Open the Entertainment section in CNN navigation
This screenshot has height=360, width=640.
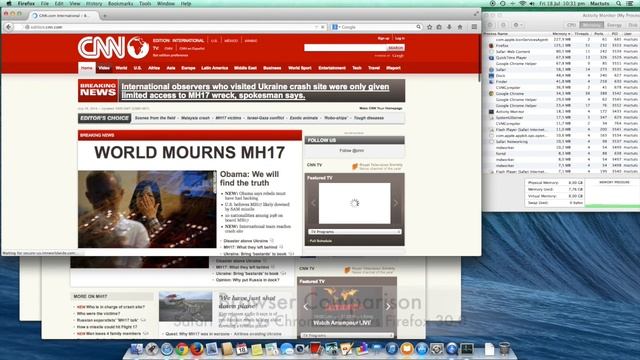click(332, 68)
